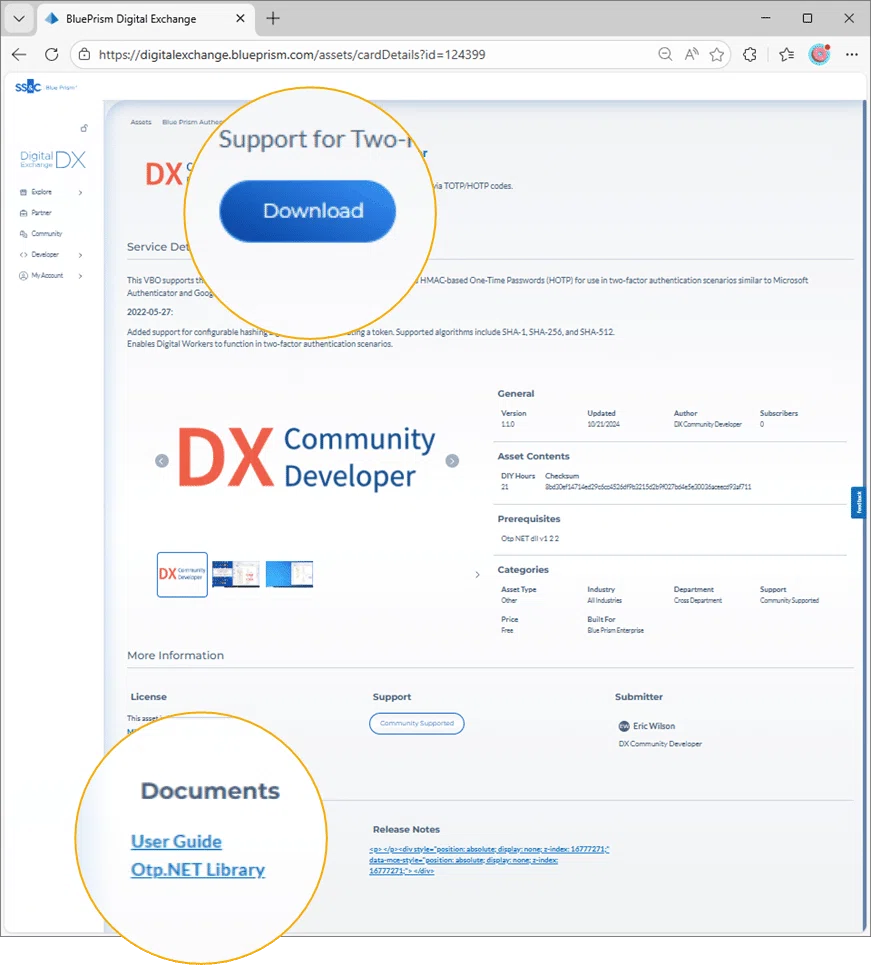Select the DX Community Developer thumbnail
Screen dimensions: 871x965
pyautogui.click(x=182, y=574)
